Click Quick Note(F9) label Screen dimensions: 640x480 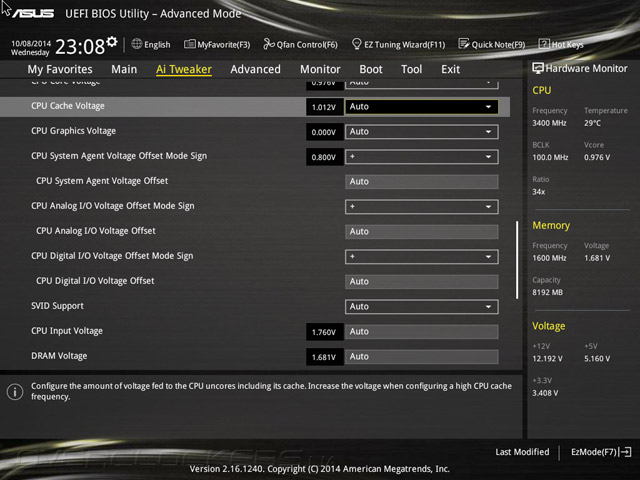coord(498,44)
